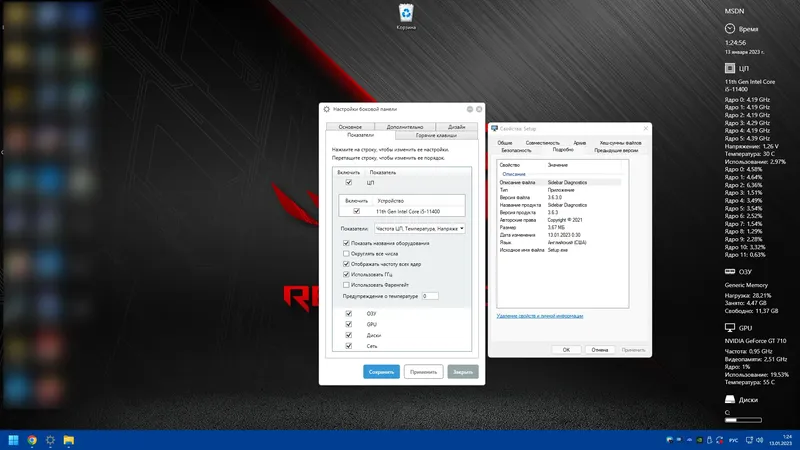This screenshot has height=450, width=800.
Task: Click the update tray icon with red badge
Action: [x=719, y=440]
